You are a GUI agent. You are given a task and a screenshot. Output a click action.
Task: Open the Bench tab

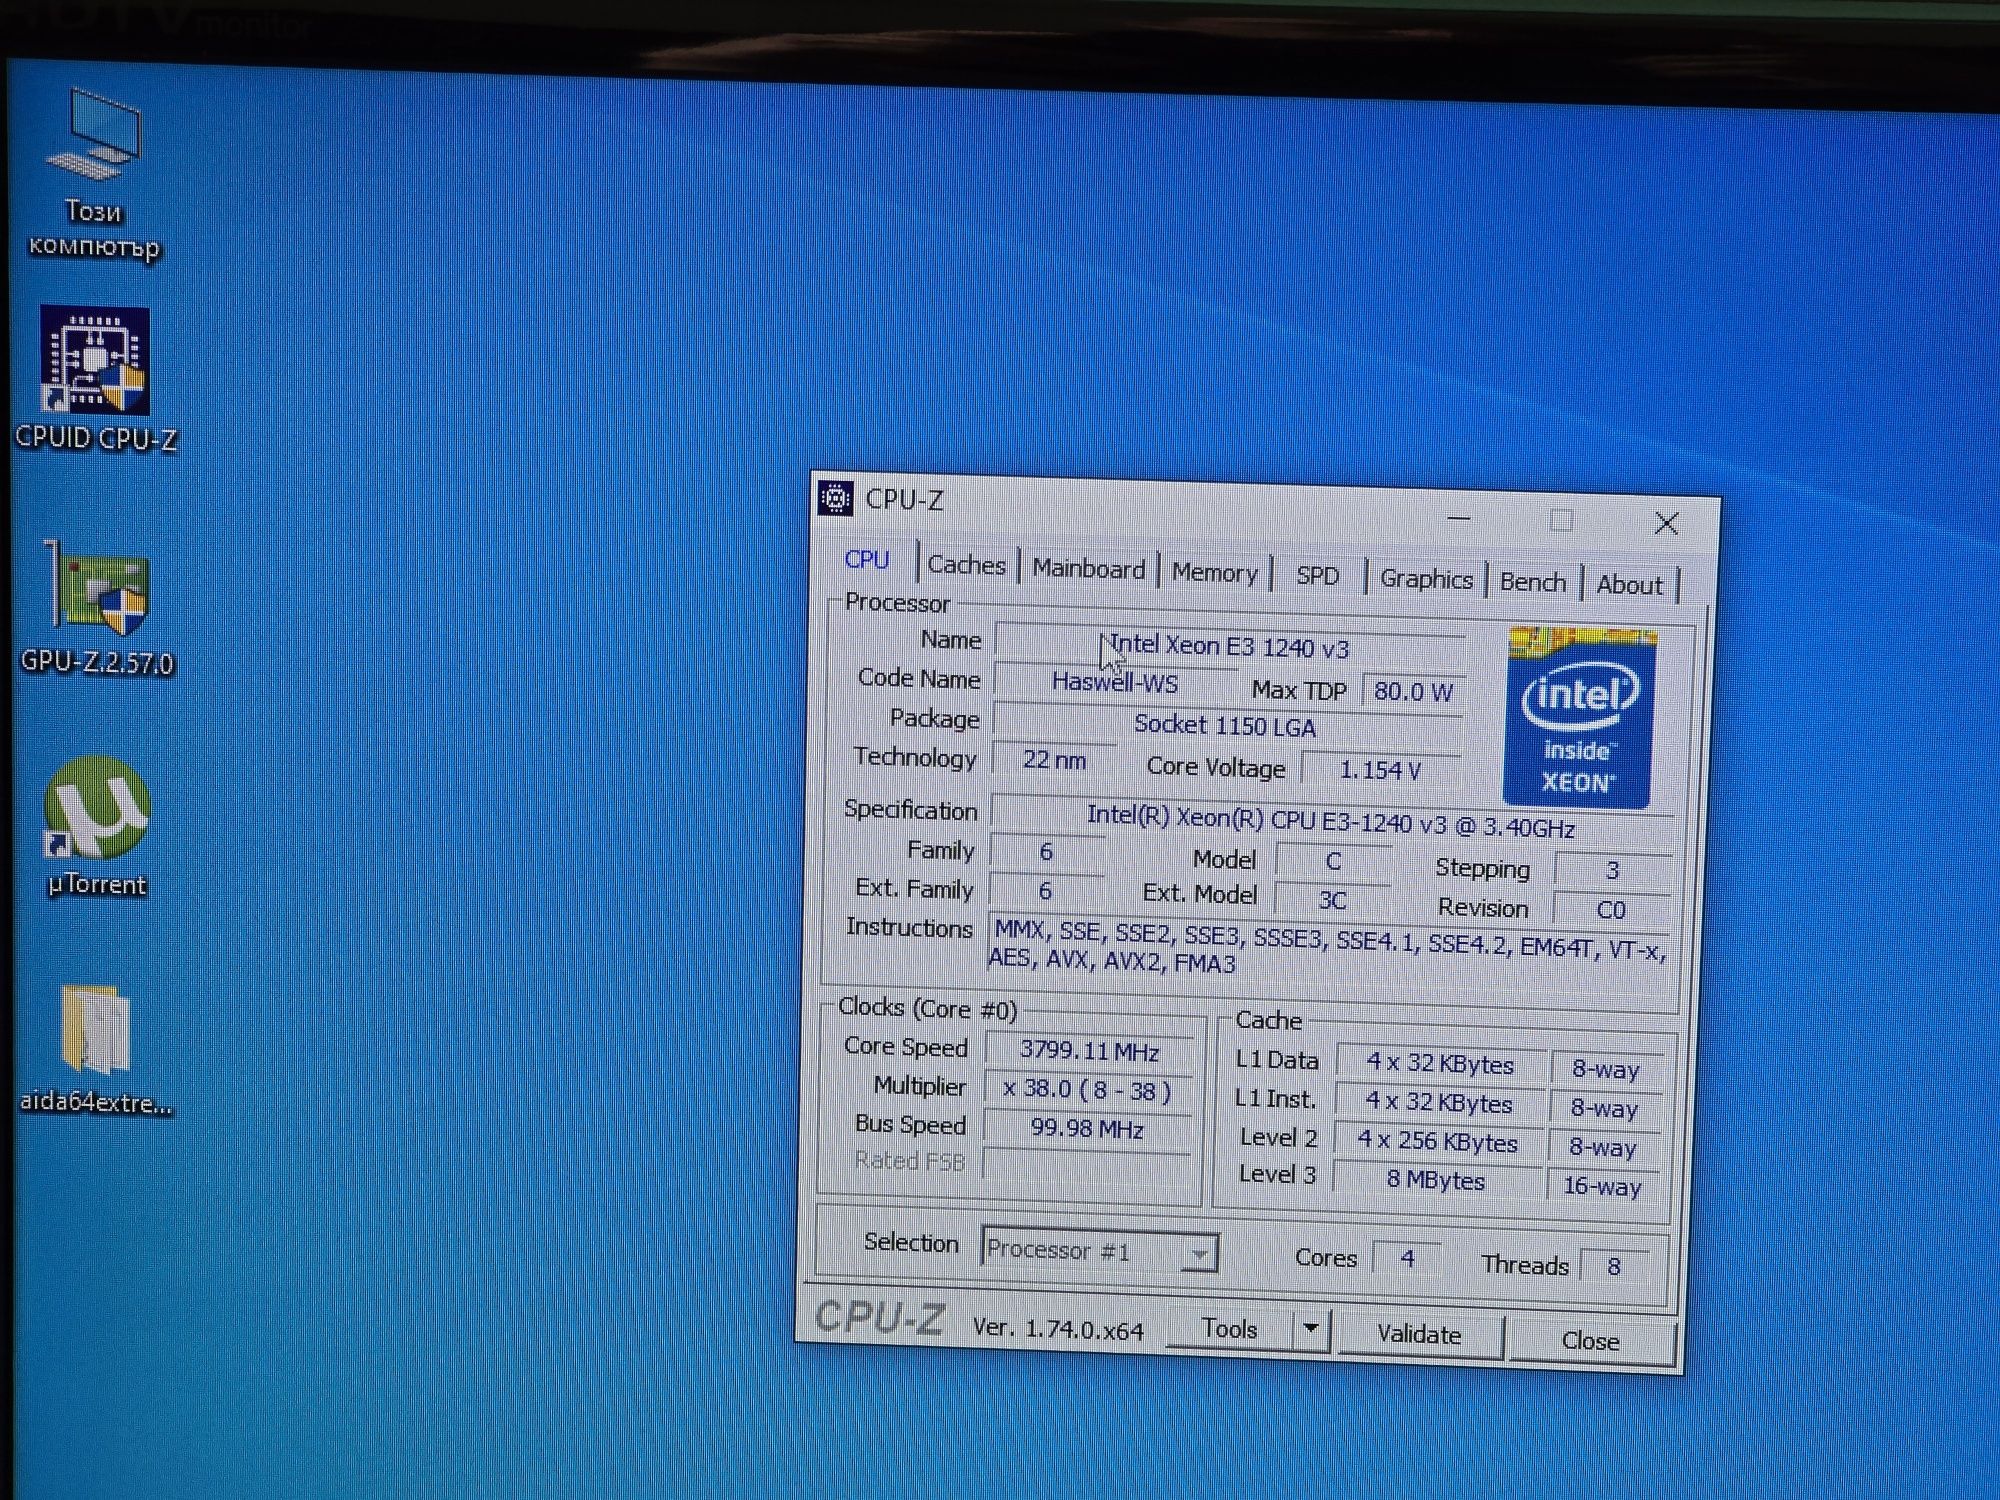coord(1532,581)
